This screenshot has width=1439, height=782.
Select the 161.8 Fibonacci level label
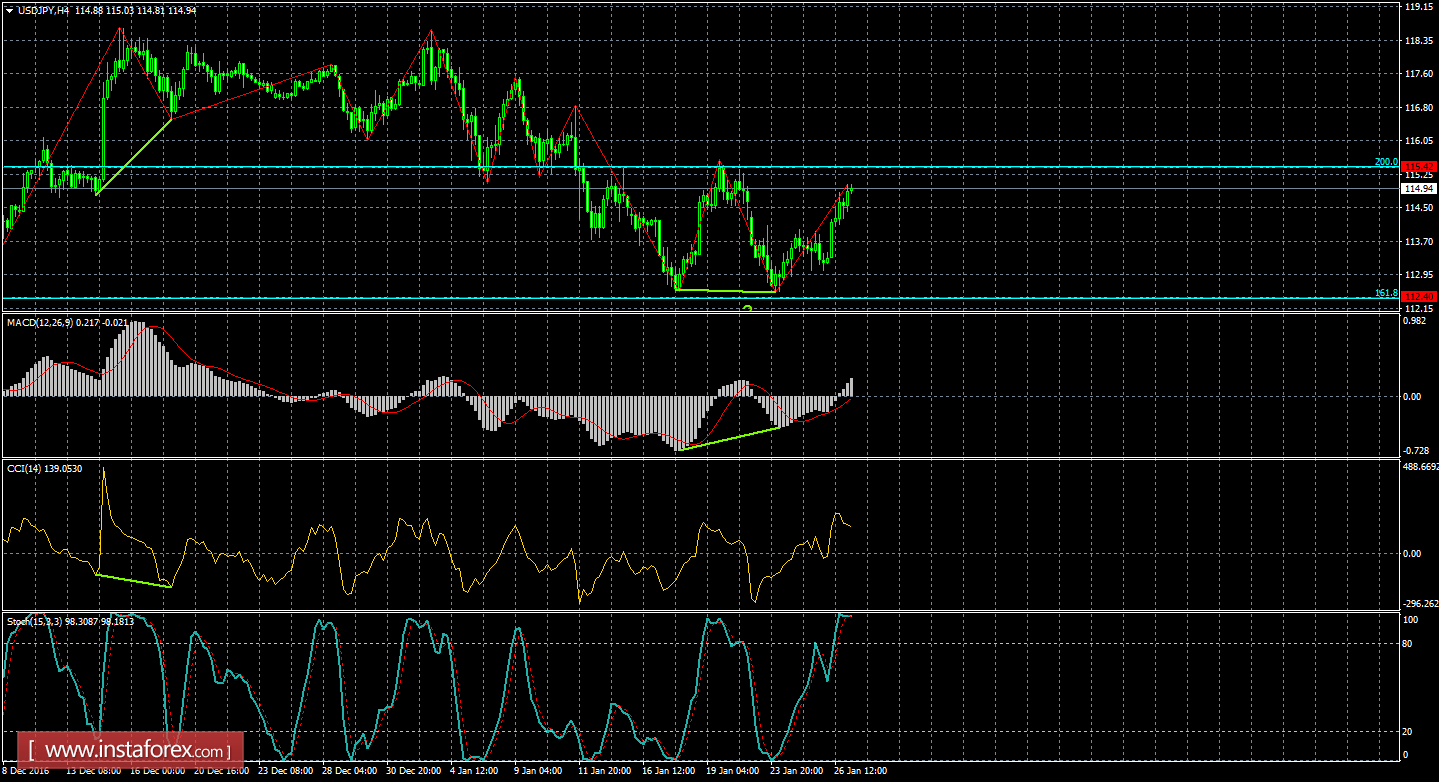(1385, 291)
